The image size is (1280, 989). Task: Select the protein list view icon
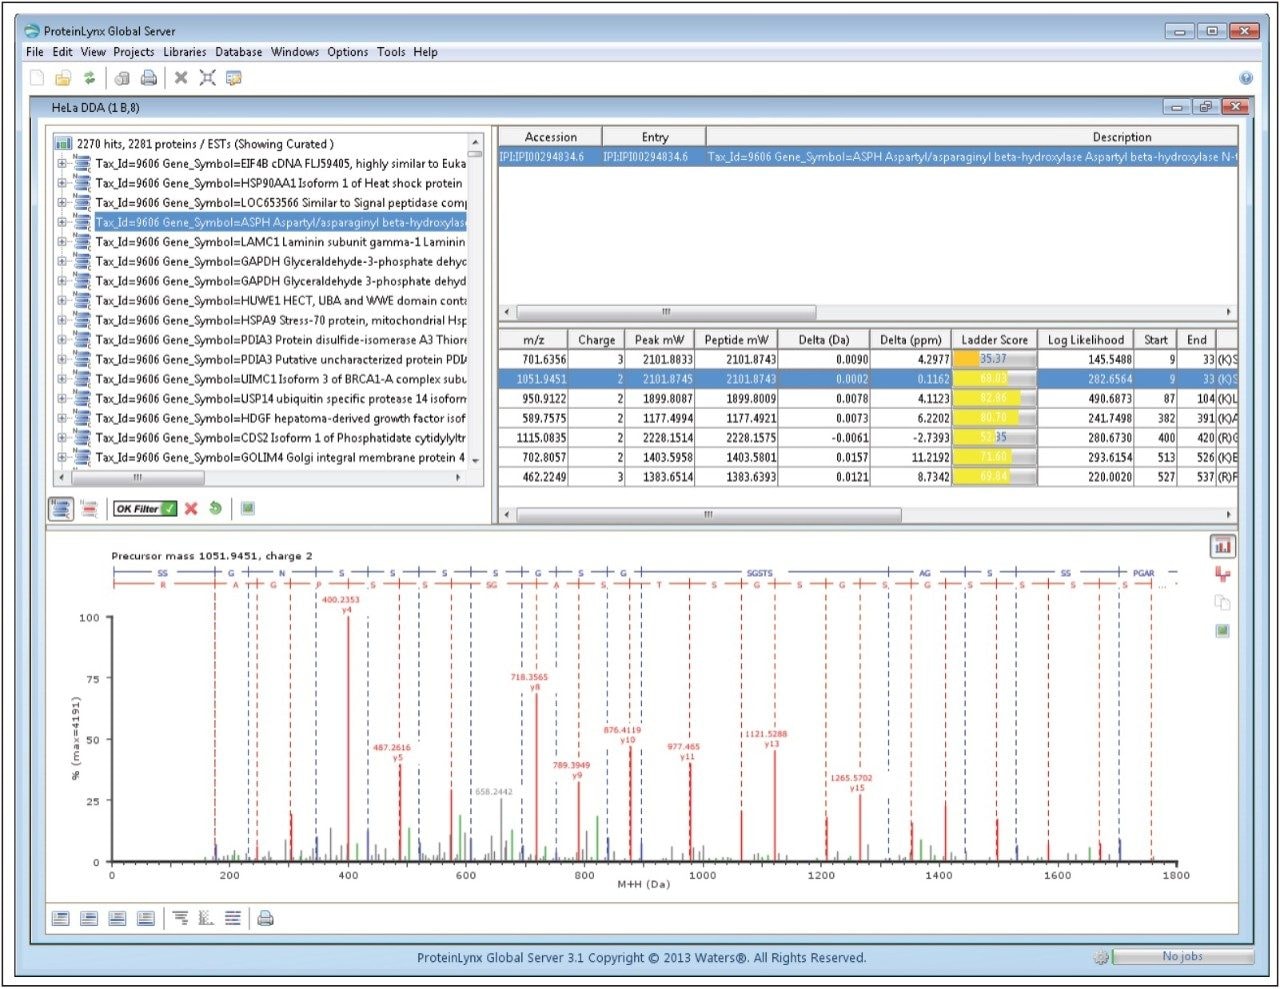click(61, 509)
